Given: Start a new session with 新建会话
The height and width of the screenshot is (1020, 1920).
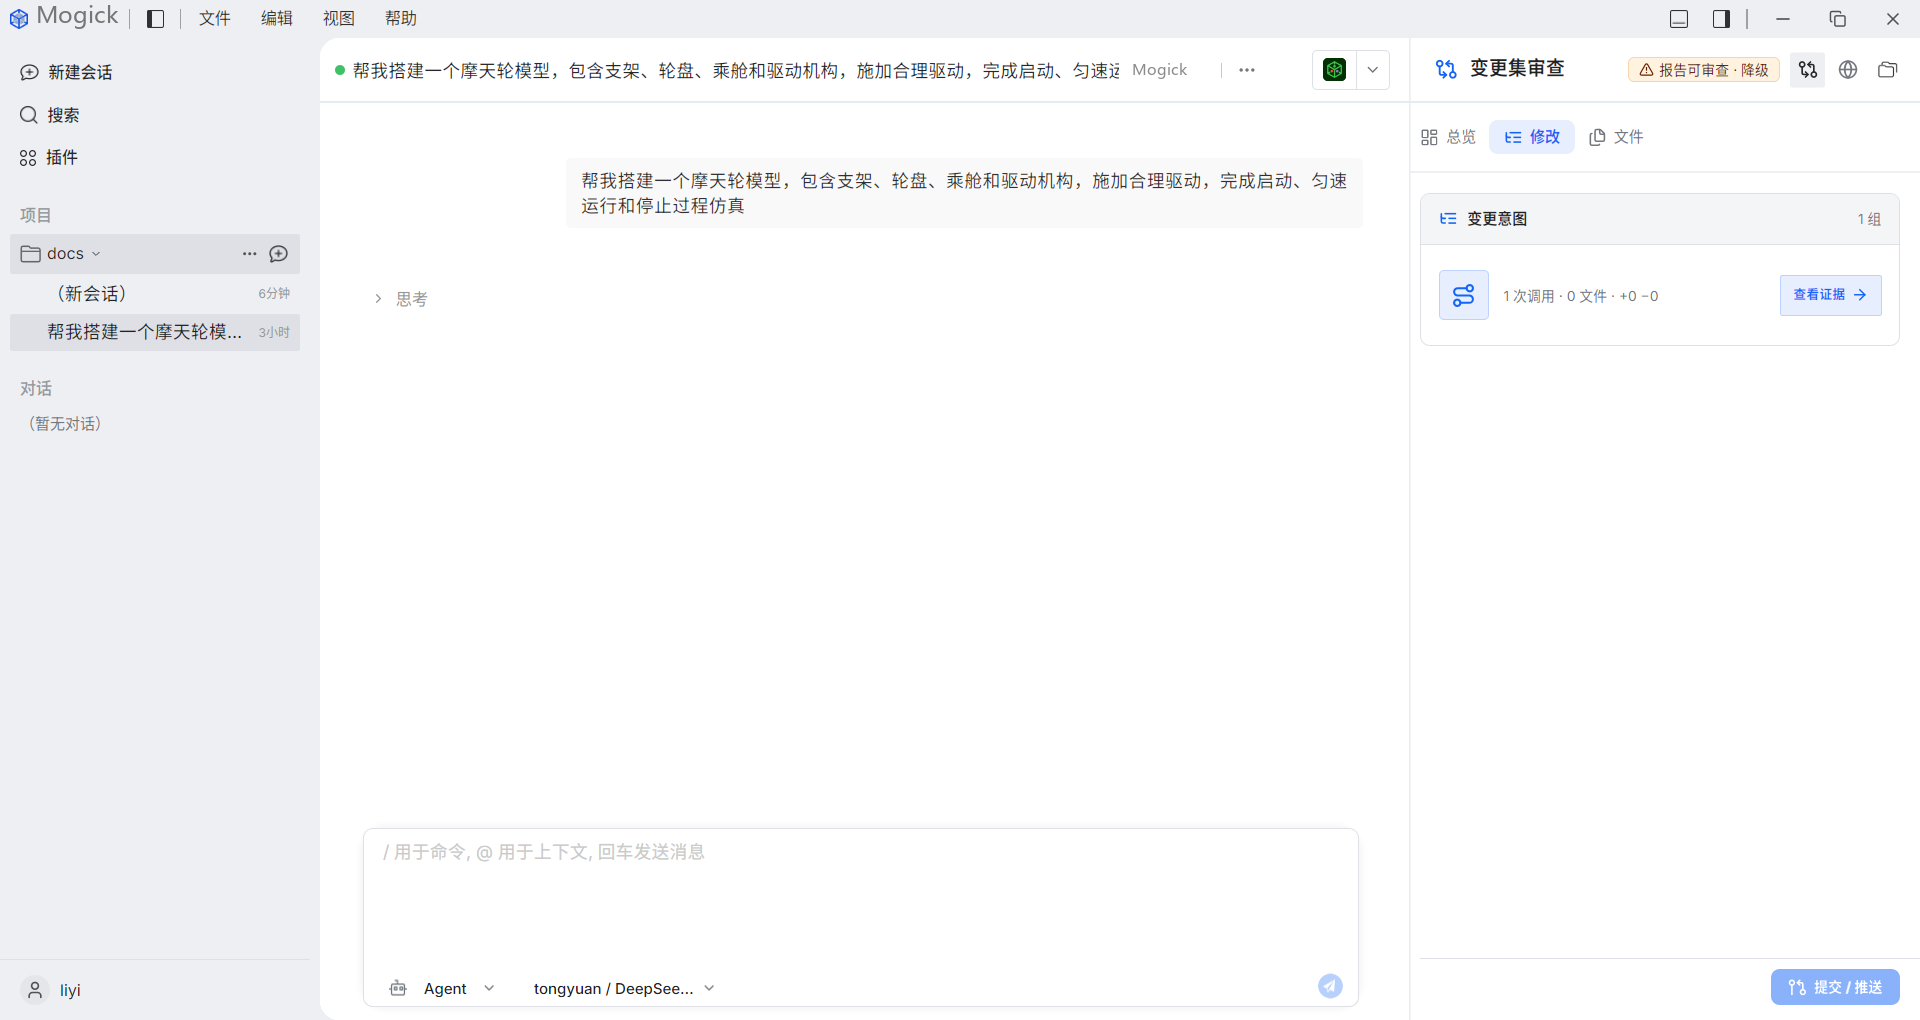Looking at the screenshot, I should click(x=67, y=72).
